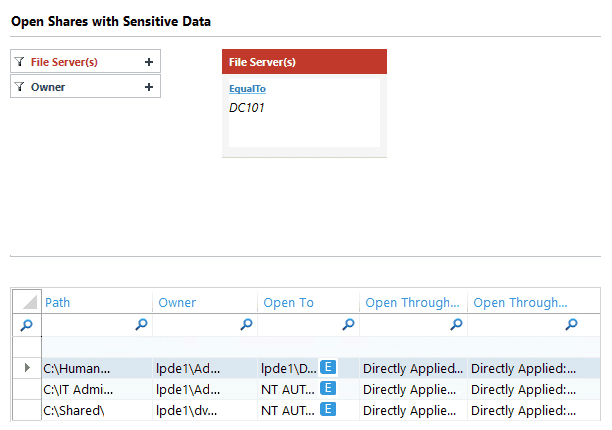This screenshot has height=430, width=612.
Task: Select the C:\IT Admi... path cell
Action: [x=97, y=389]
